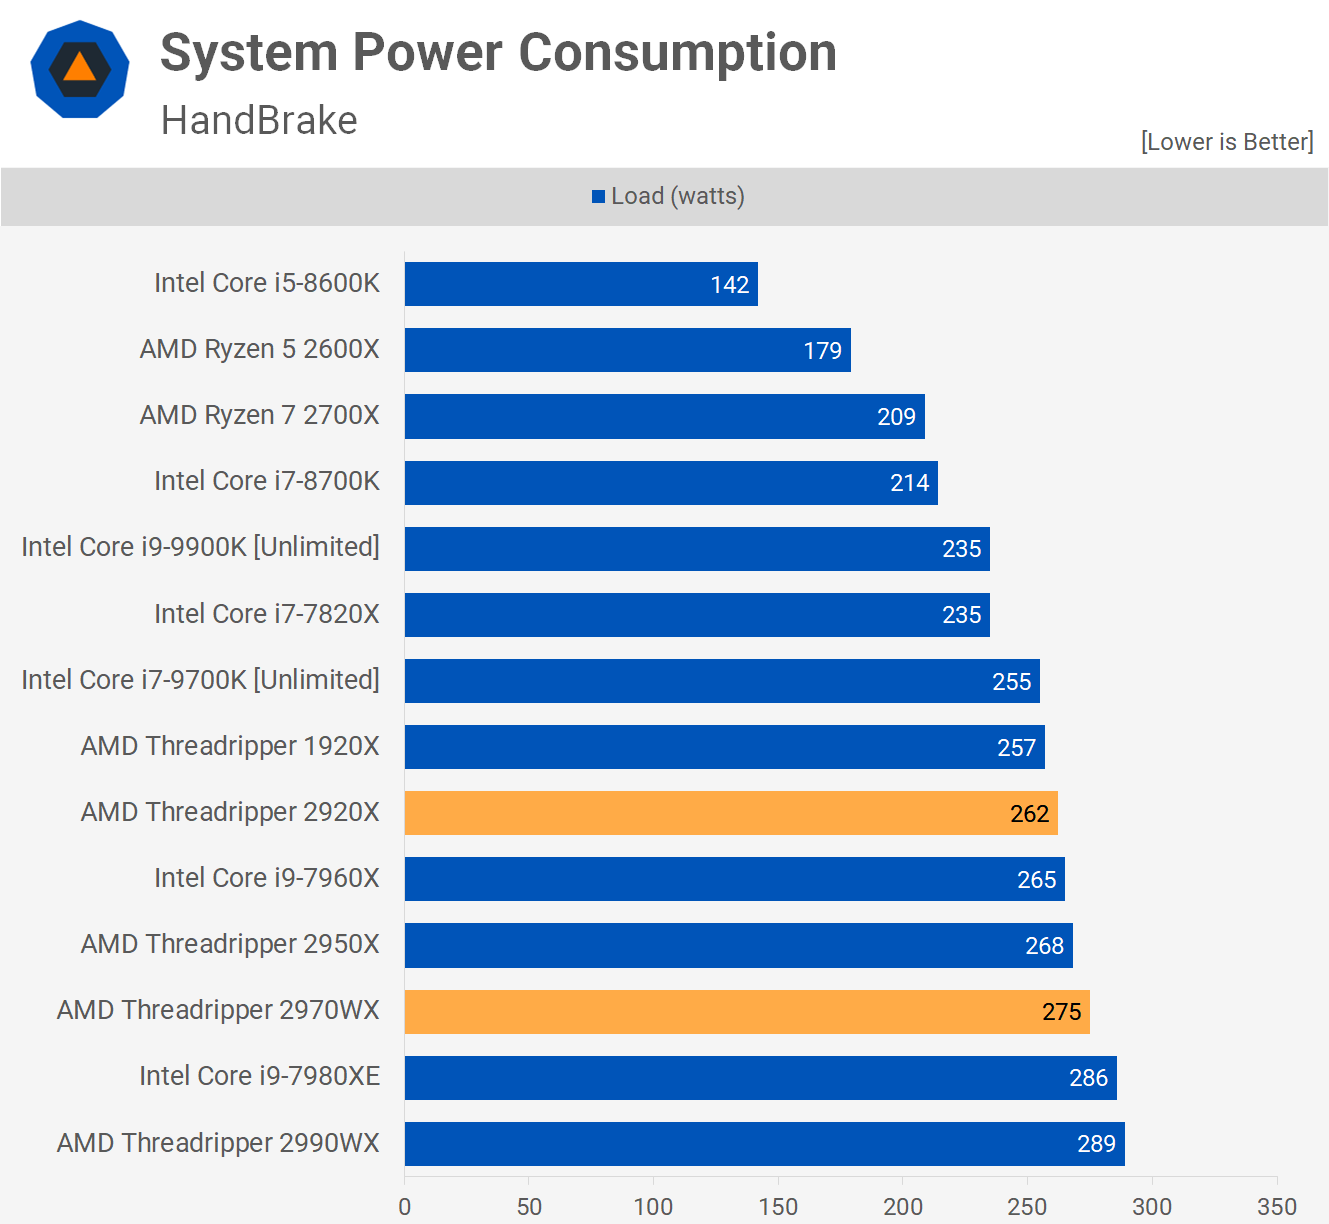Click the blue Load (watts) legend swatch
The width and height of the screenshot is (1329, 1224).
[598, 197]
